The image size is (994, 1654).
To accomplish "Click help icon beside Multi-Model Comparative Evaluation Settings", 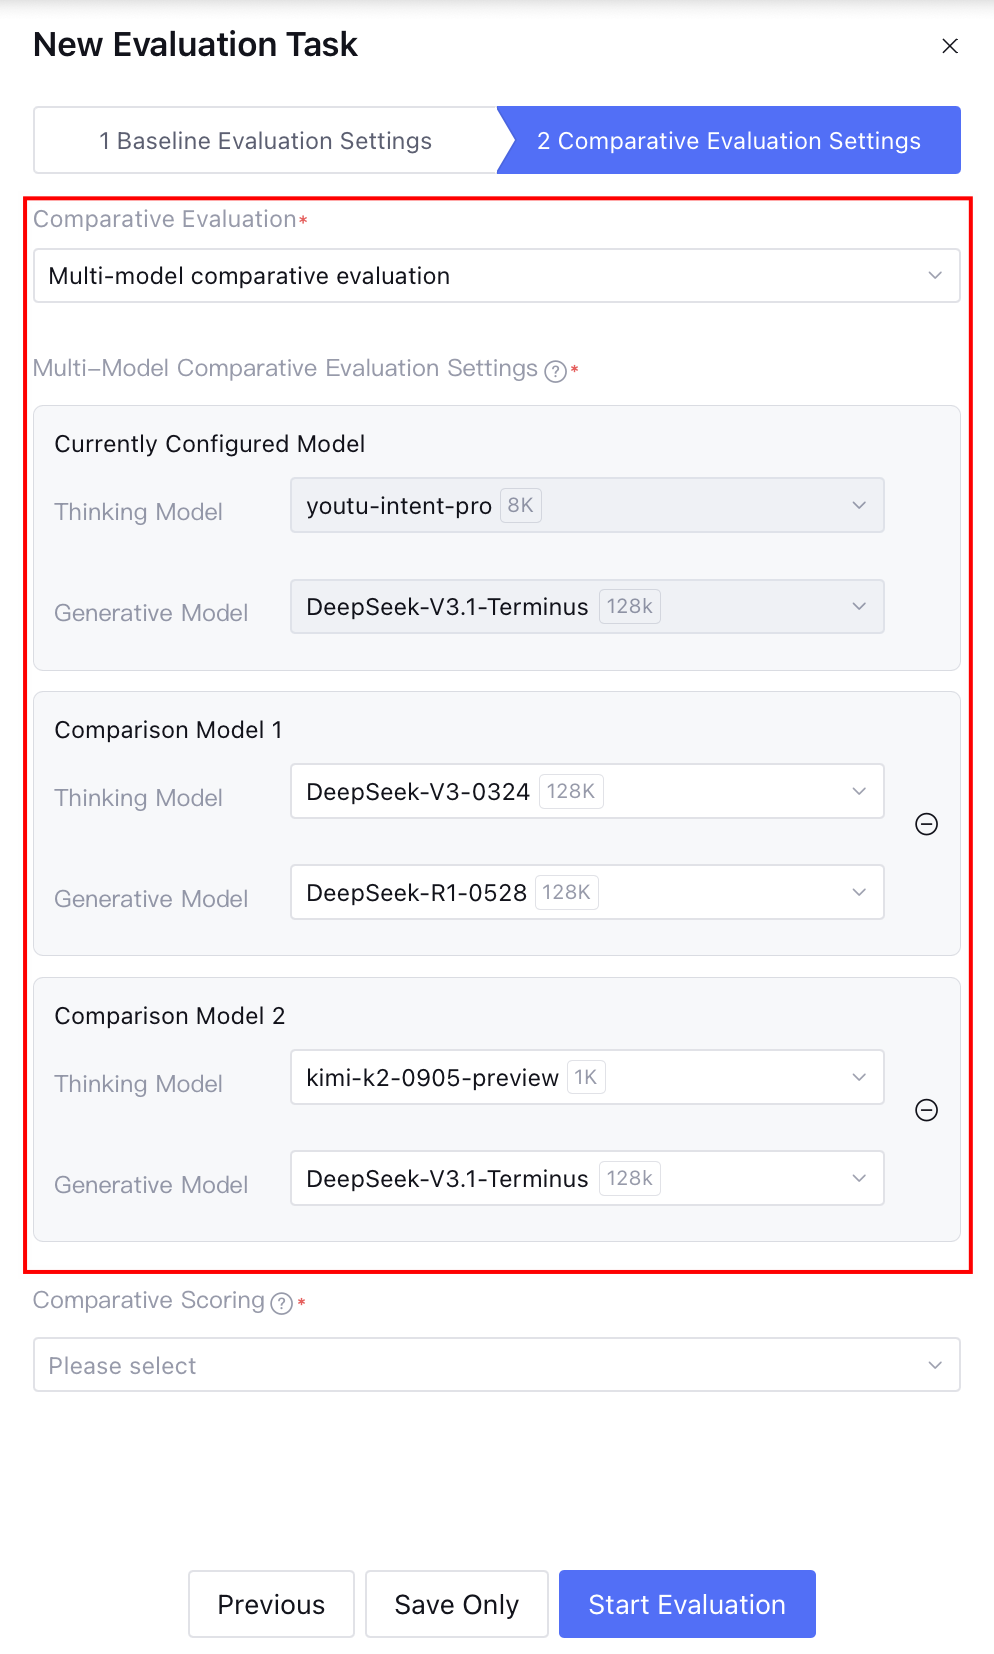I will 556,372.
